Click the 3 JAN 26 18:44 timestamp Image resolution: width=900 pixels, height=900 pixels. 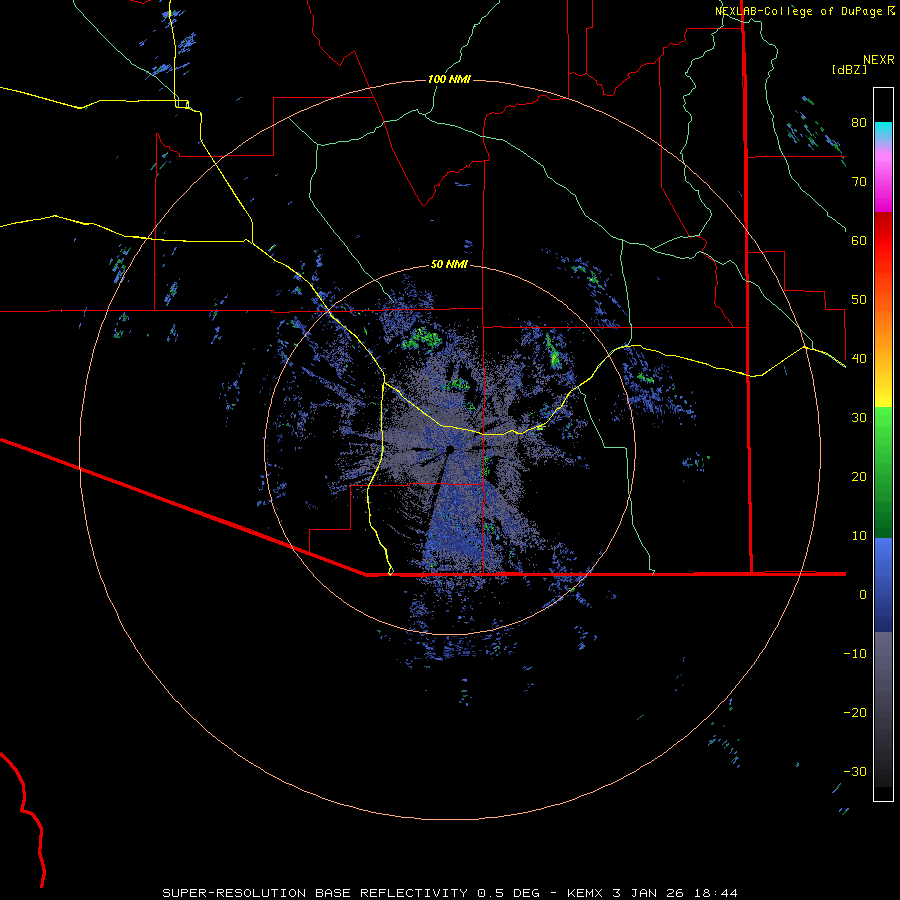(677, 893)
